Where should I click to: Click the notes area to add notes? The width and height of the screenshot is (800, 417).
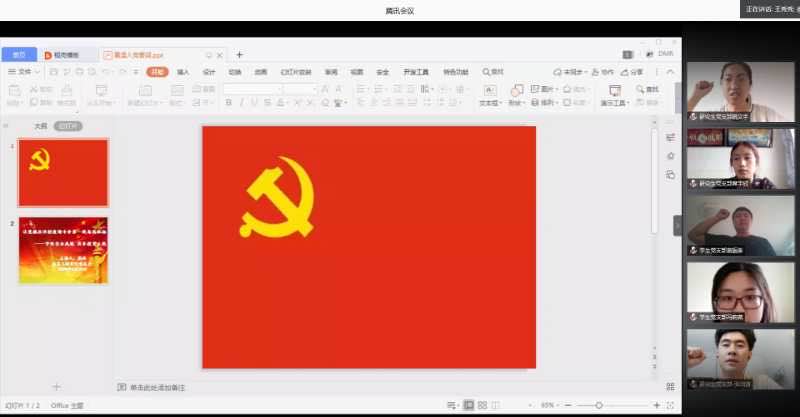tap(160, 387)
